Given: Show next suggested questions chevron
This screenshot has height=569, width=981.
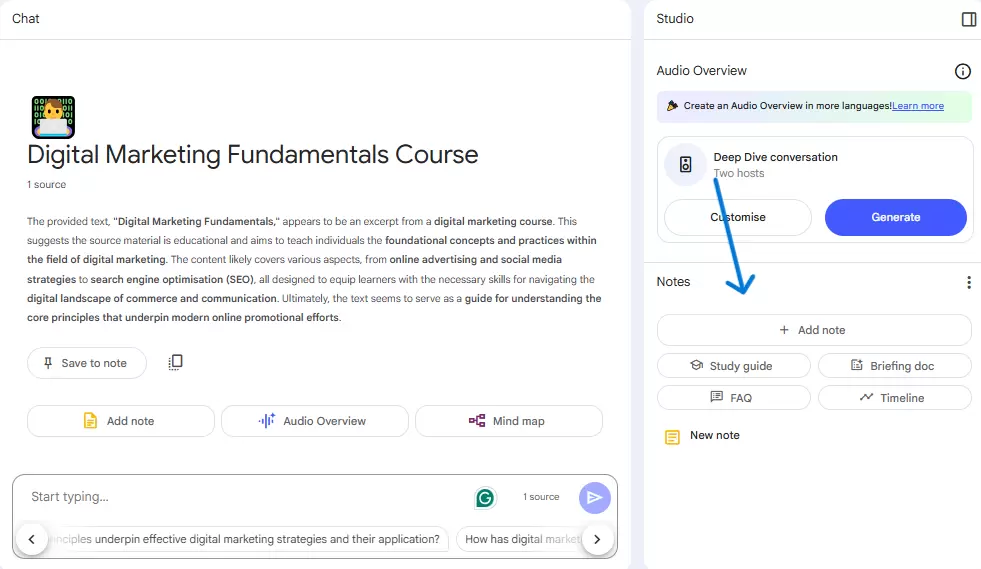Looking at the screenshot, I should [597, 539].
